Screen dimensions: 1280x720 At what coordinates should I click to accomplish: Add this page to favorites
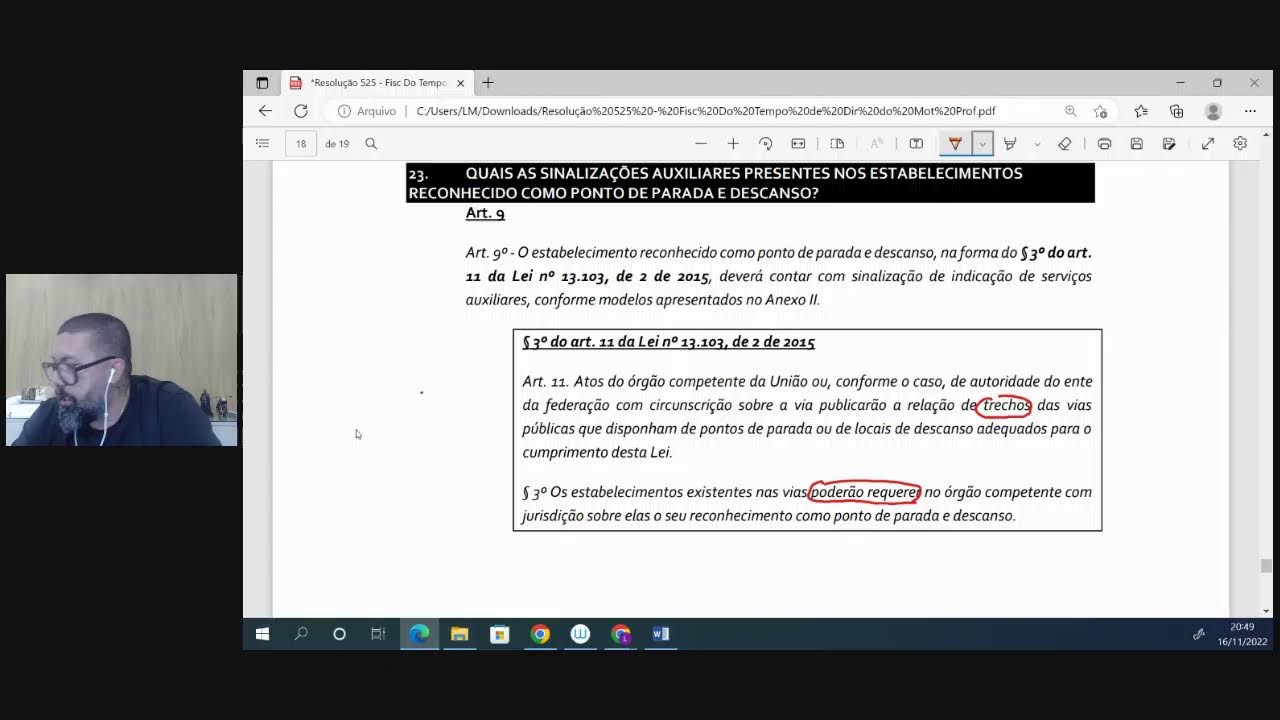click(x=1101, y=111)
